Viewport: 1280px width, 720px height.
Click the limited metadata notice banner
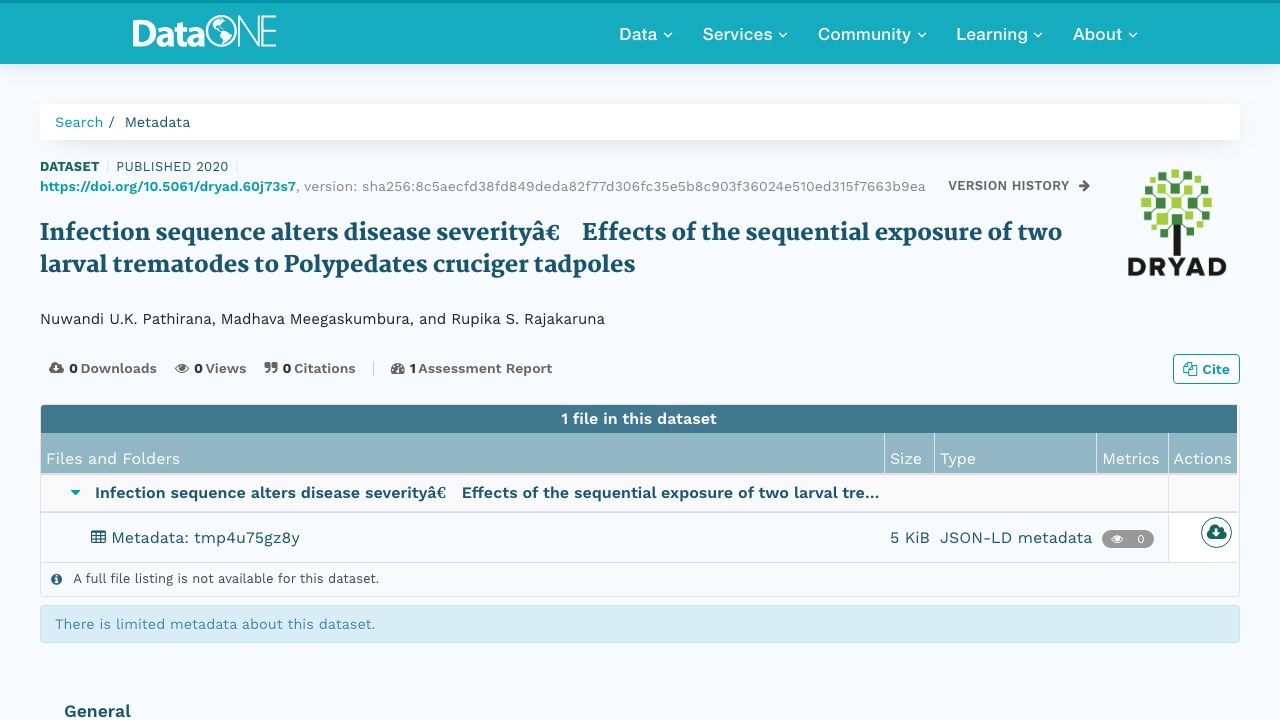pyautogui.click(x=640, y=624)
